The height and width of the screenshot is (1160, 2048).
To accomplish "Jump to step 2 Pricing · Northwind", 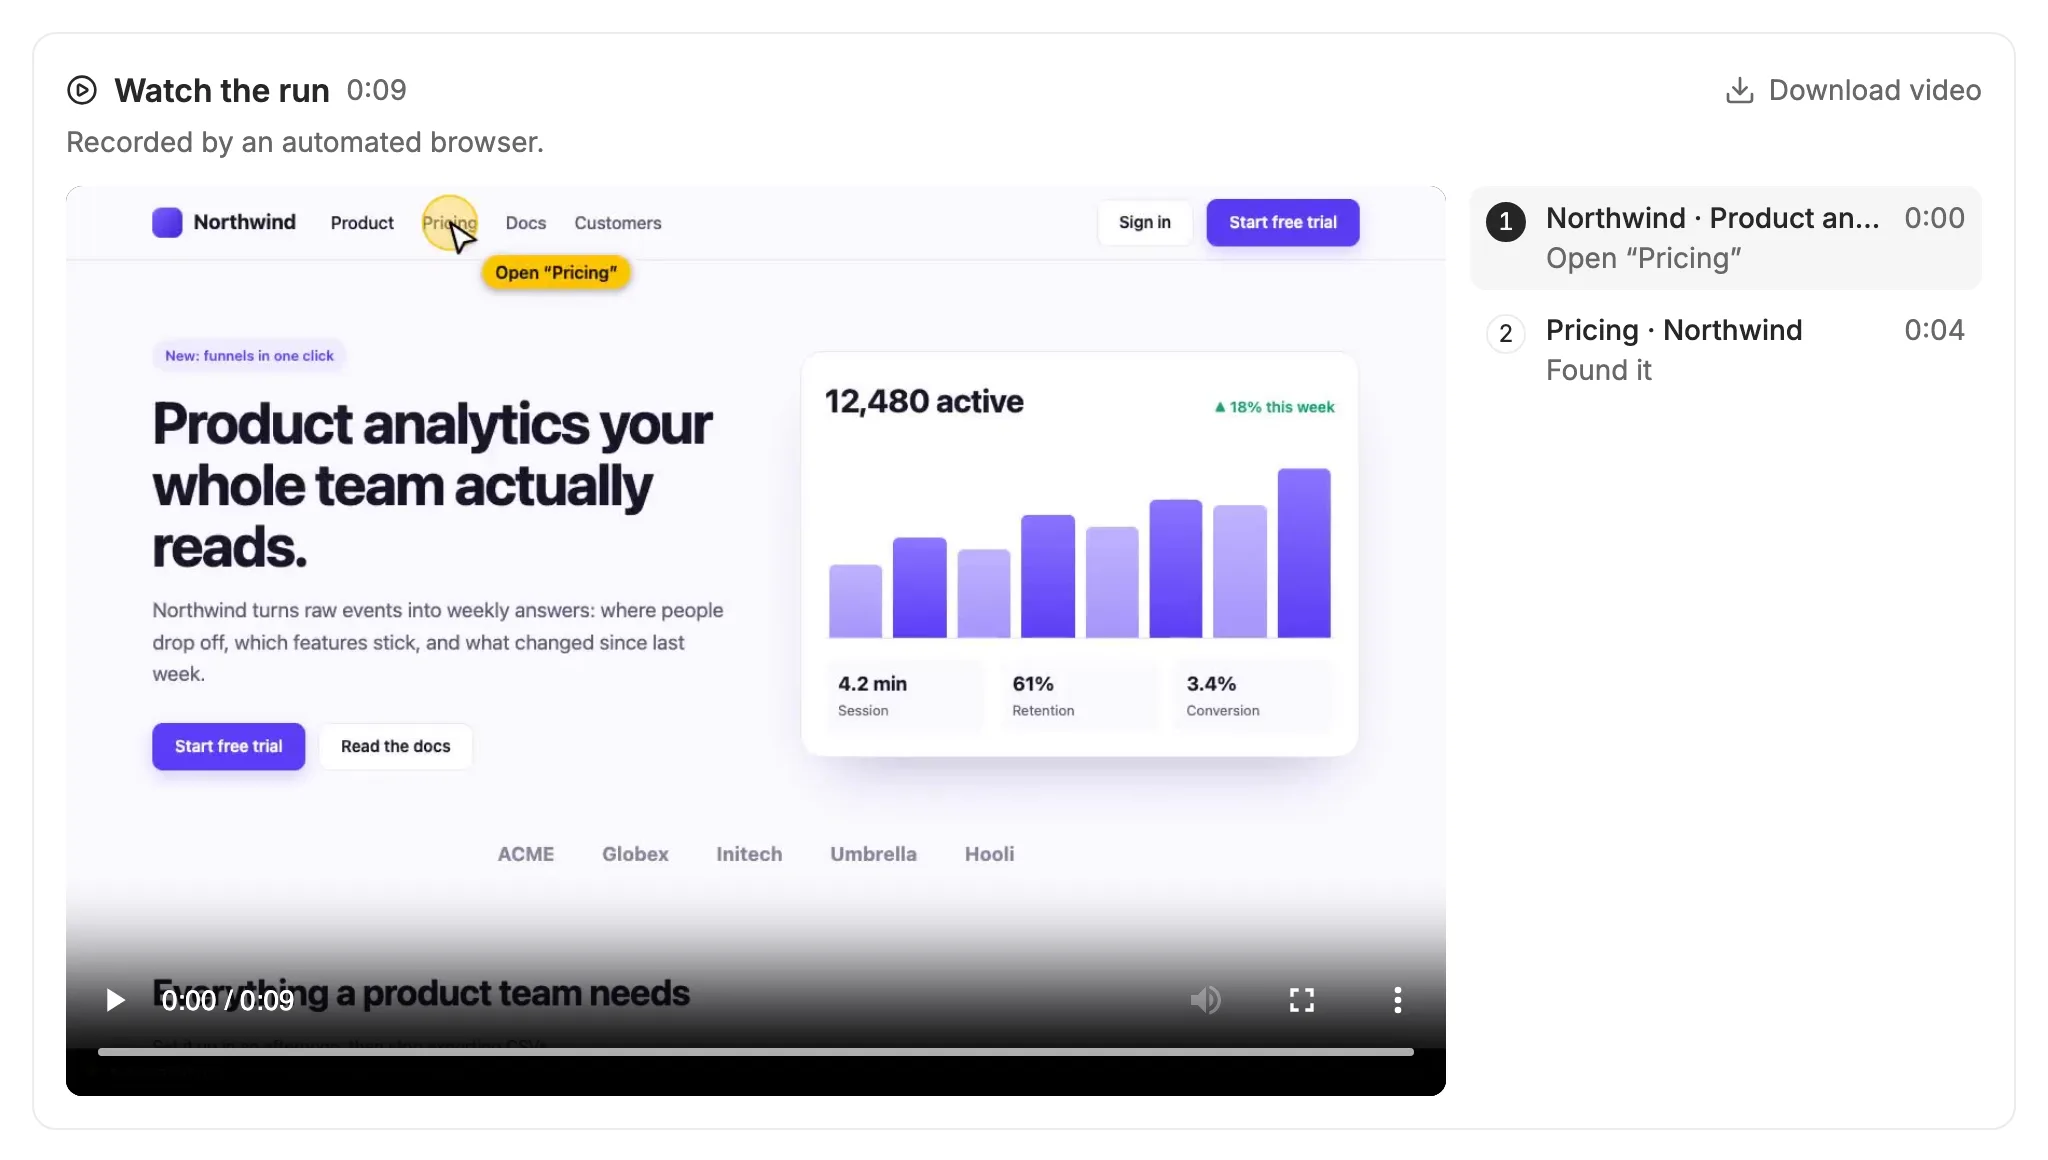I will tap(1725, 350).
